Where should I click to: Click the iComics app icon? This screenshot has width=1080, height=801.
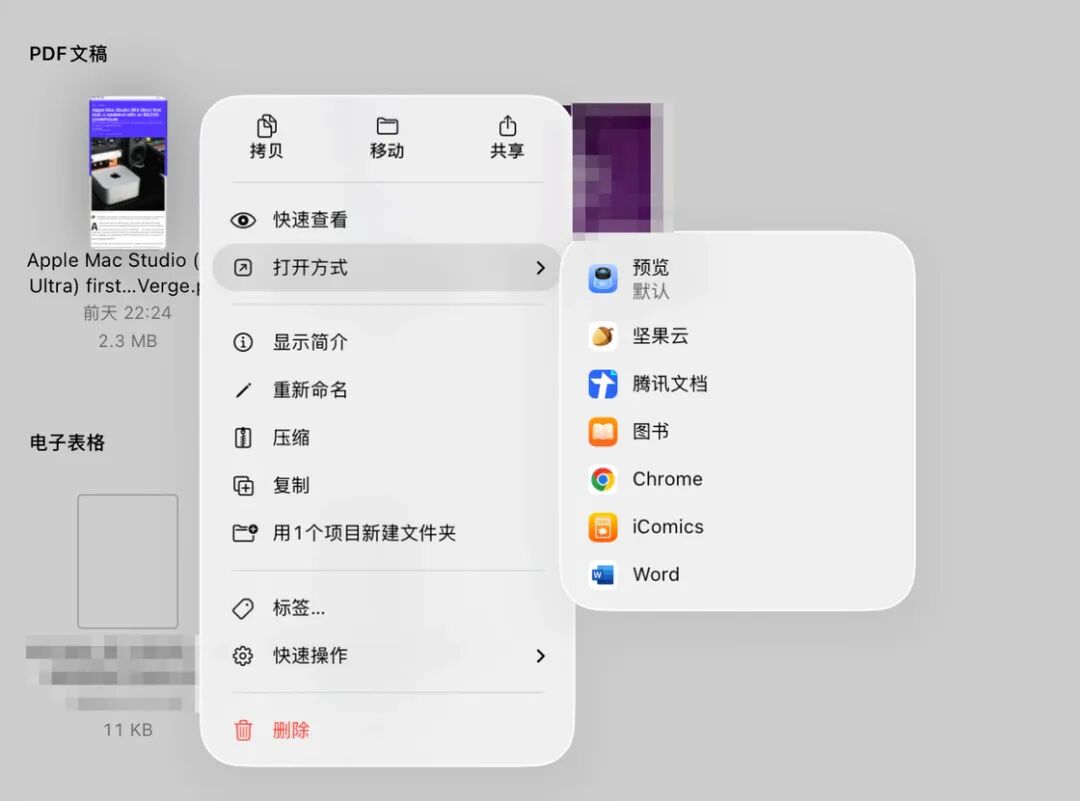click(603, 527)
